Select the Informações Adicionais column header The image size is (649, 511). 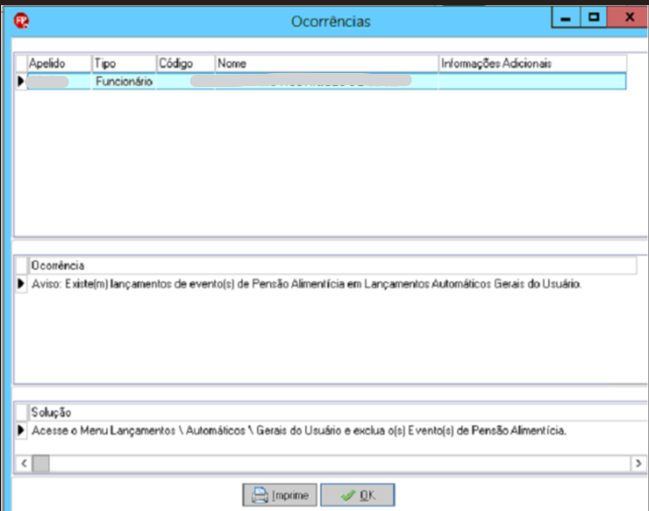(532, 63)
